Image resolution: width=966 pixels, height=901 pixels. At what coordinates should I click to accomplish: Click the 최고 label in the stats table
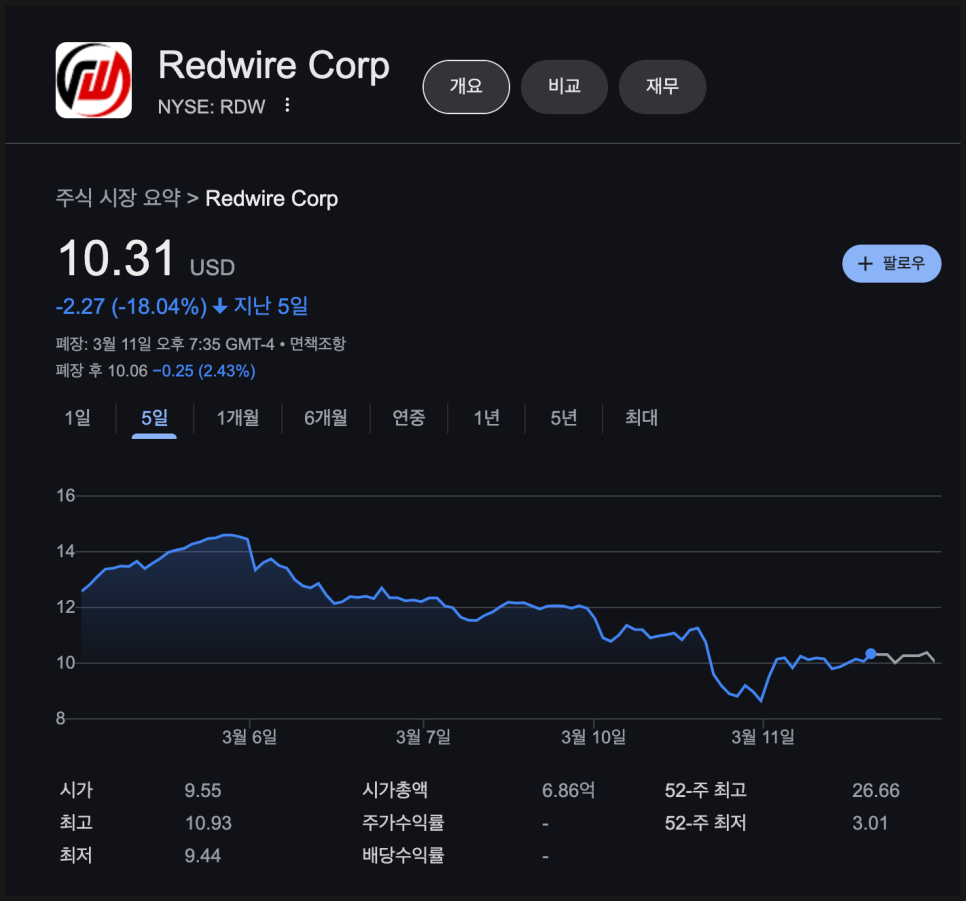tap(76, 823)
